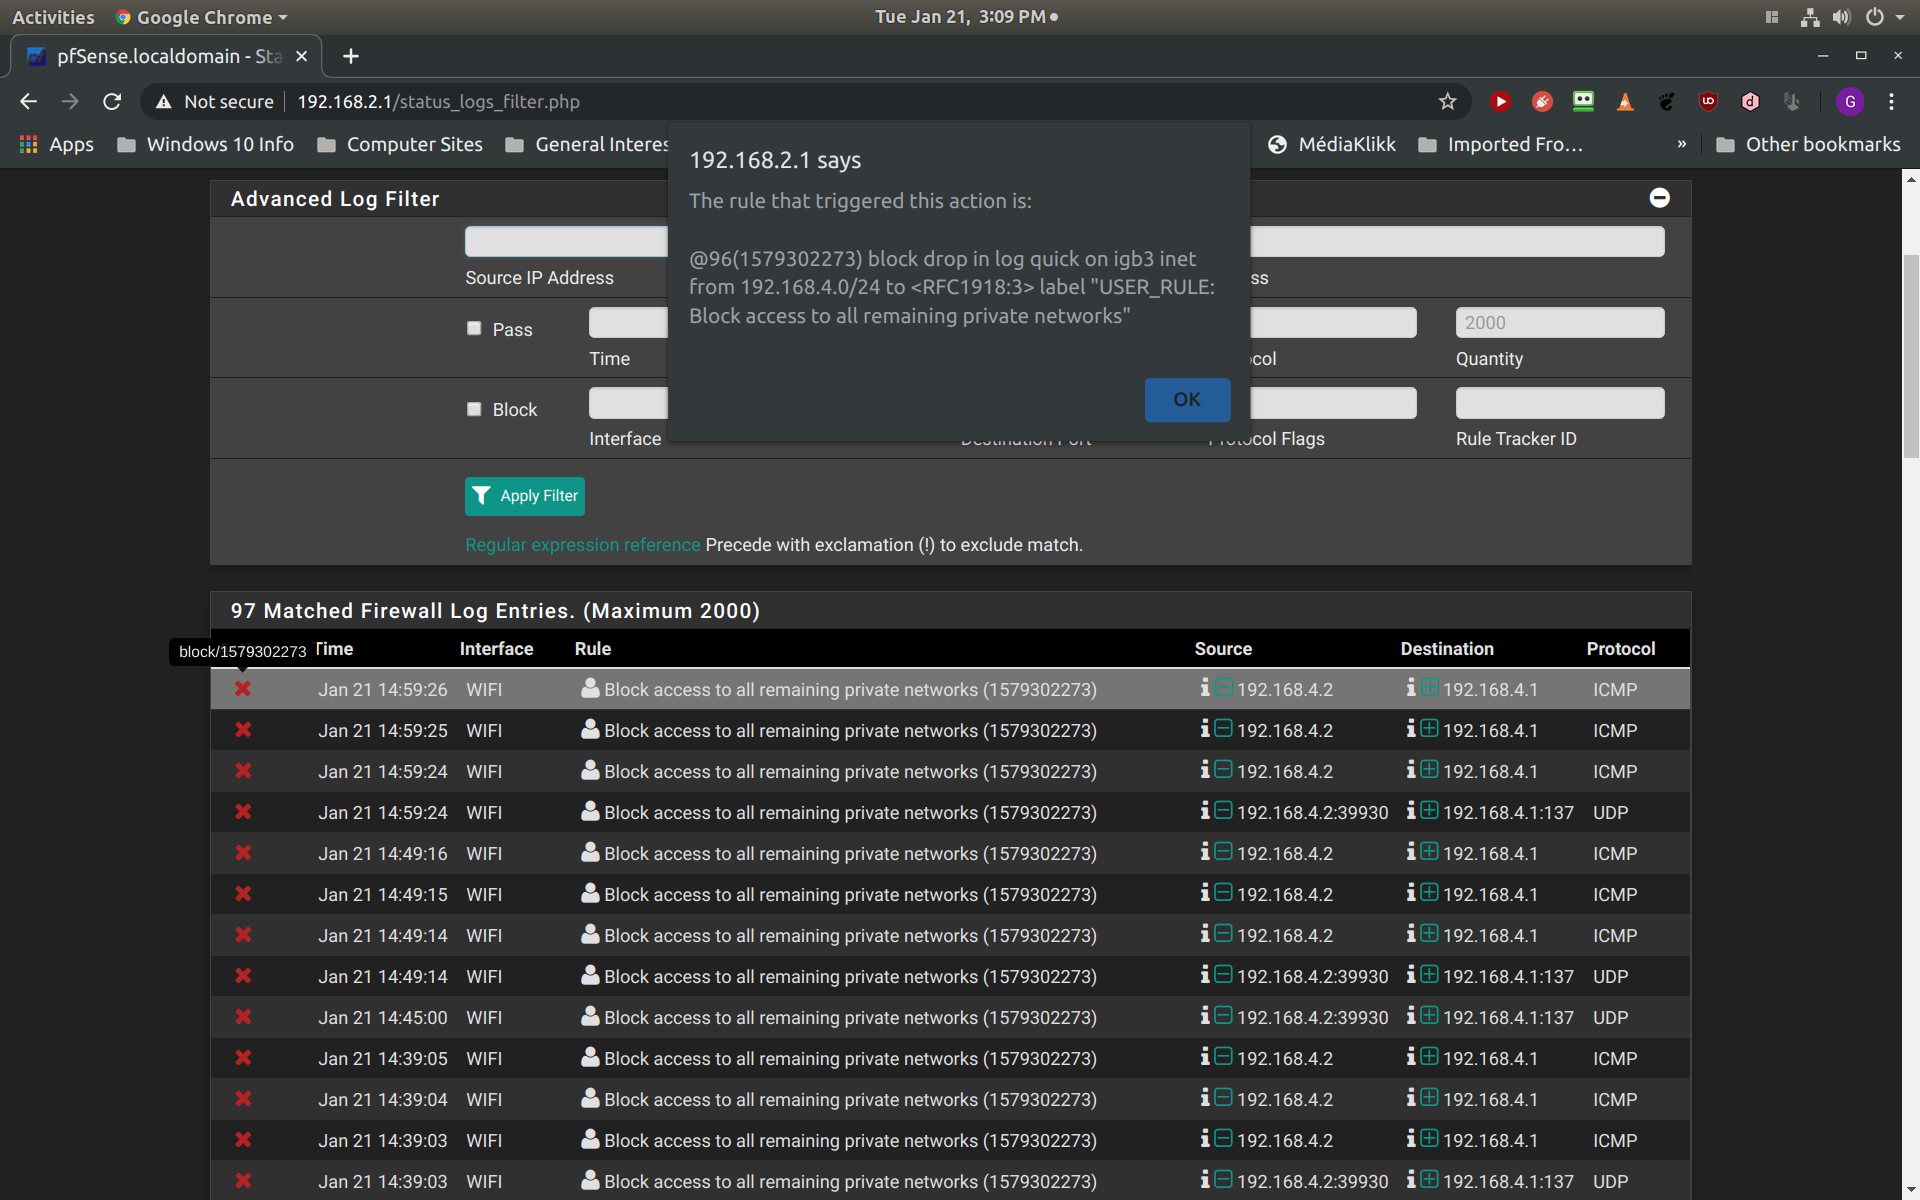Click the address bar URL
Viewport: 1920px width, 1200px height.
click(438, 101)
